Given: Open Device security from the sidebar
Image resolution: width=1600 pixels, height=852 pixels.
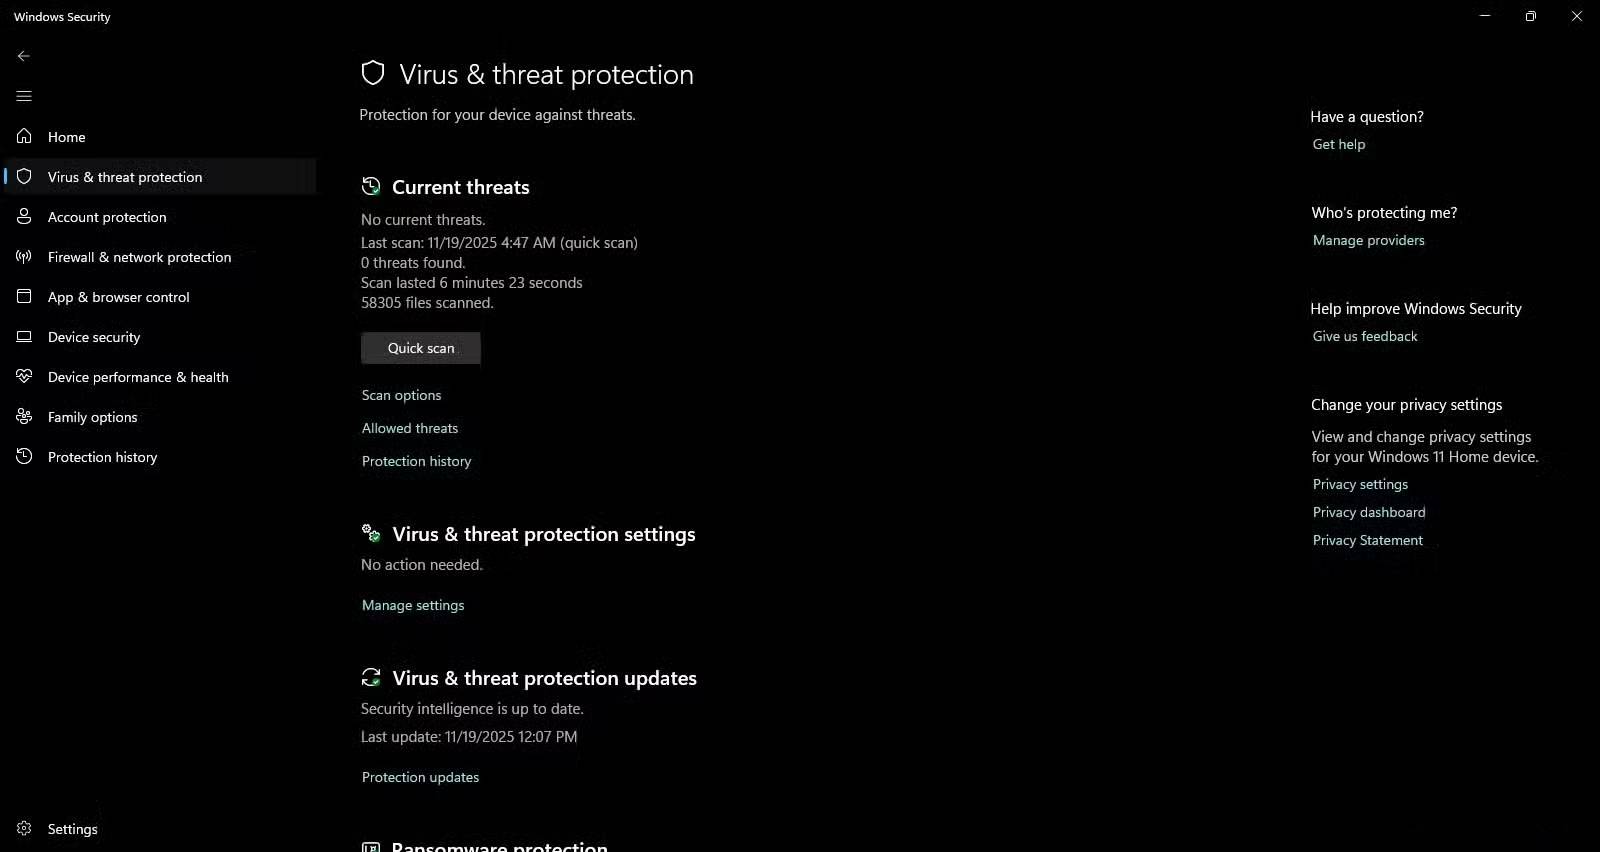Looking at the screenshot, I should tap(94, 337).
